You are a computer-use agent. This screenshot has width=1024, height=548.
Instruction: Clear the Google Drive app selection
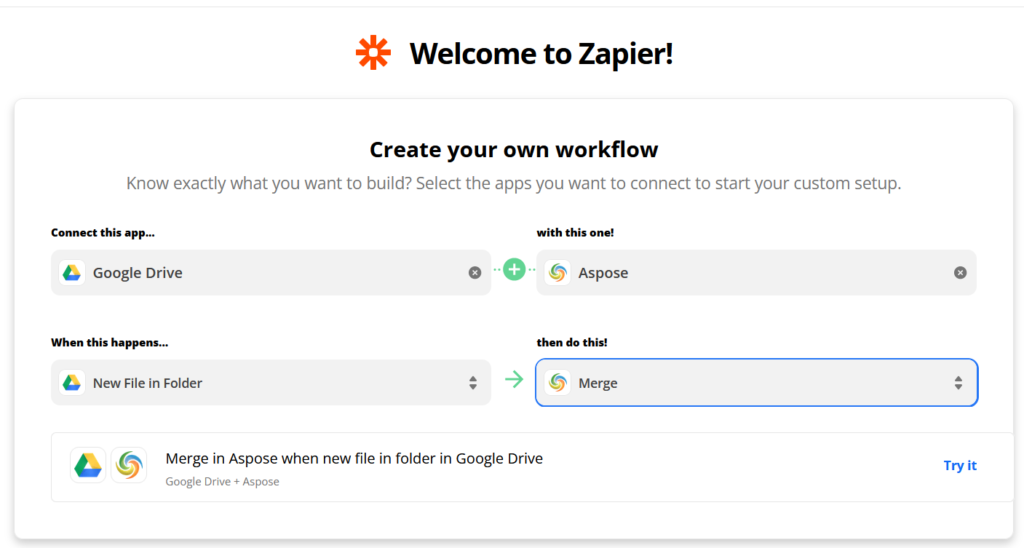tap(475, 273)
